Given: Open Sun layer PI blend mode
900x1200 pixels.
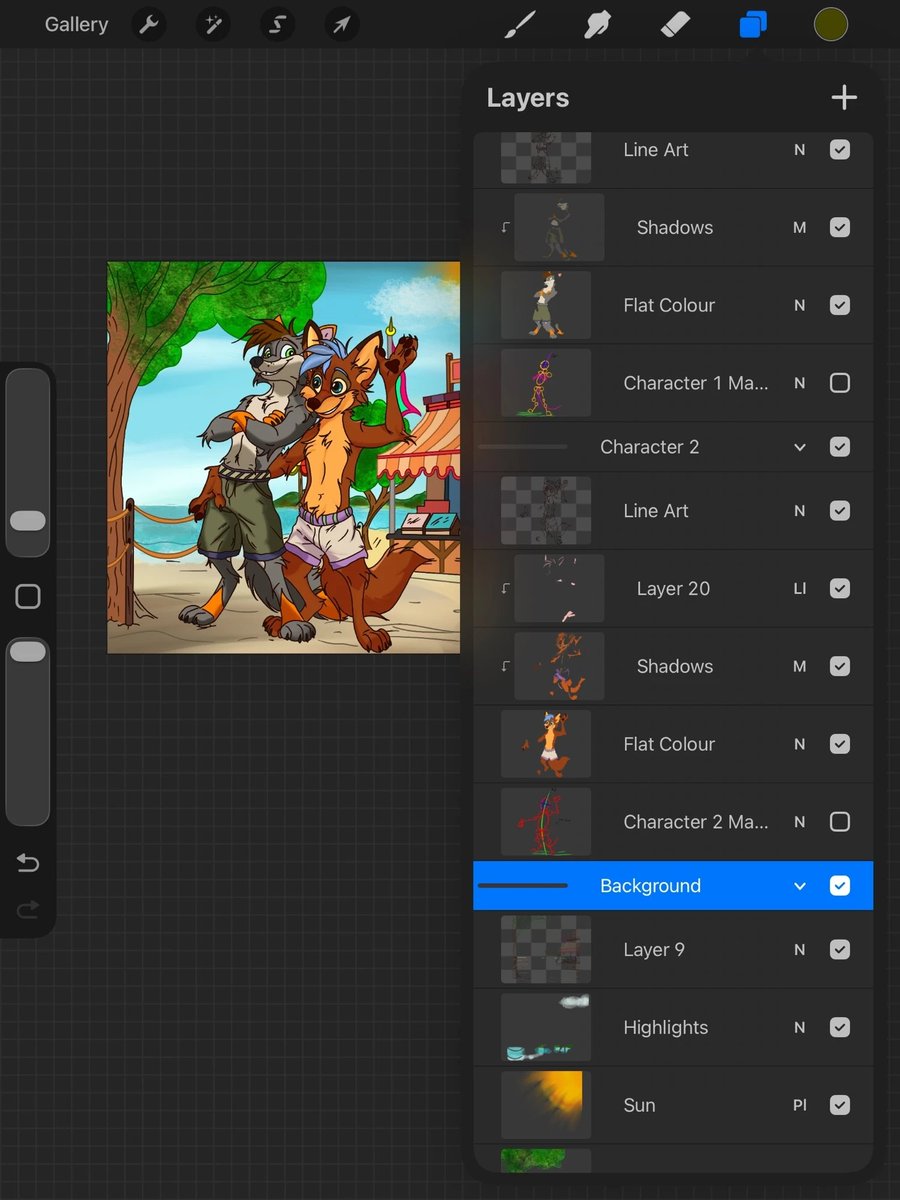Looking at the screenshot, I should pos(800,1105).
